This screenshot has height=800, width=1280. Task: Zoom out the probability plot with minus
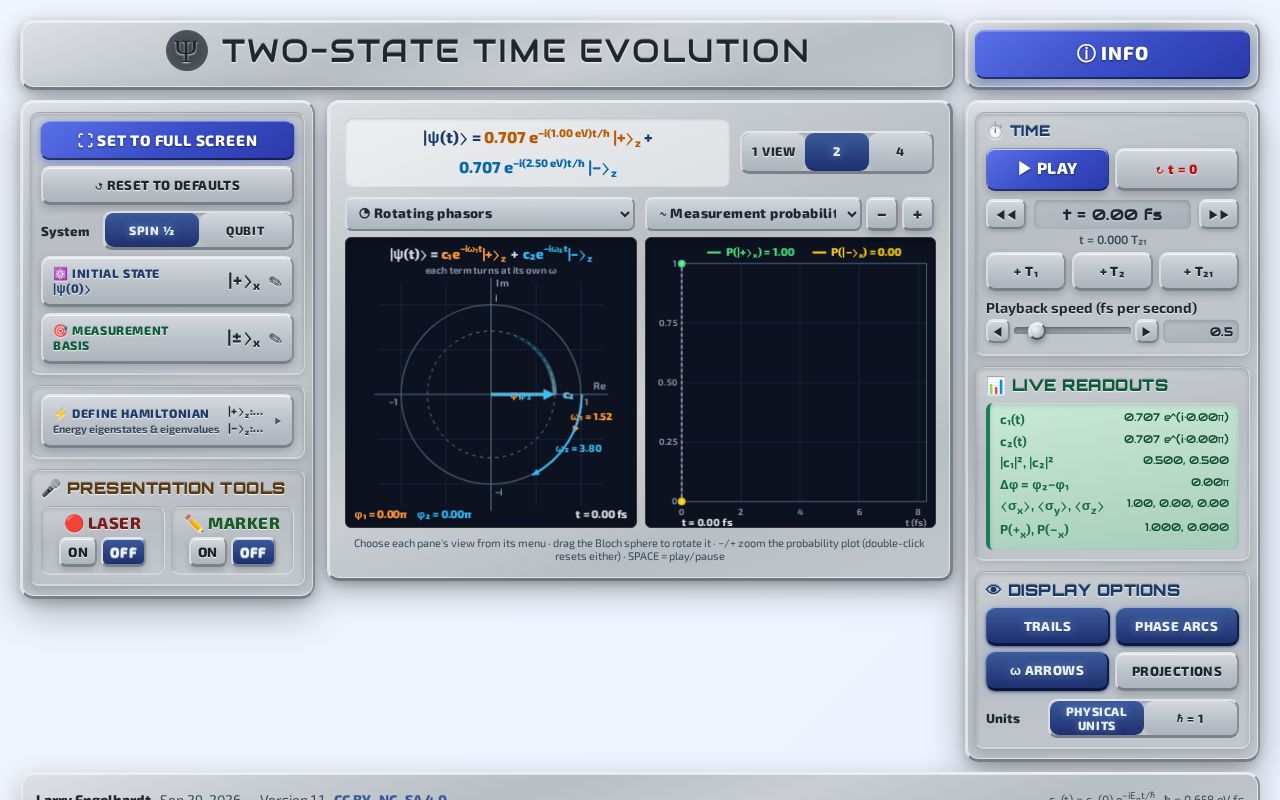[x=881, y=213]
